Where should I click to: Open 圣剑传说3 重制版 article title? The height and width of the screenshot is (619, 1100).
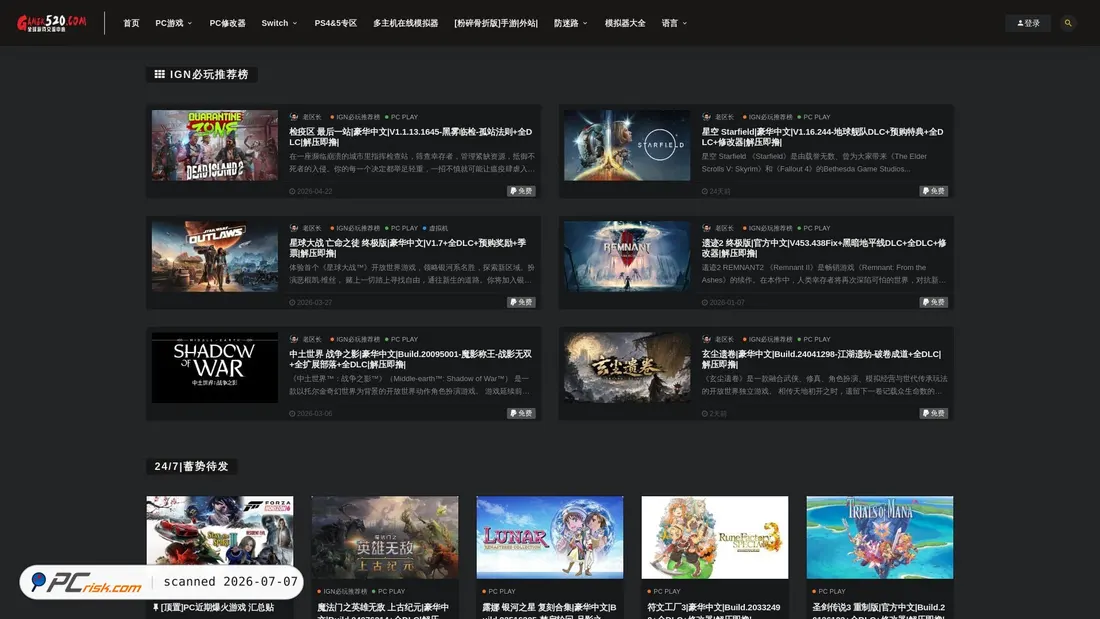coord(880,611)
